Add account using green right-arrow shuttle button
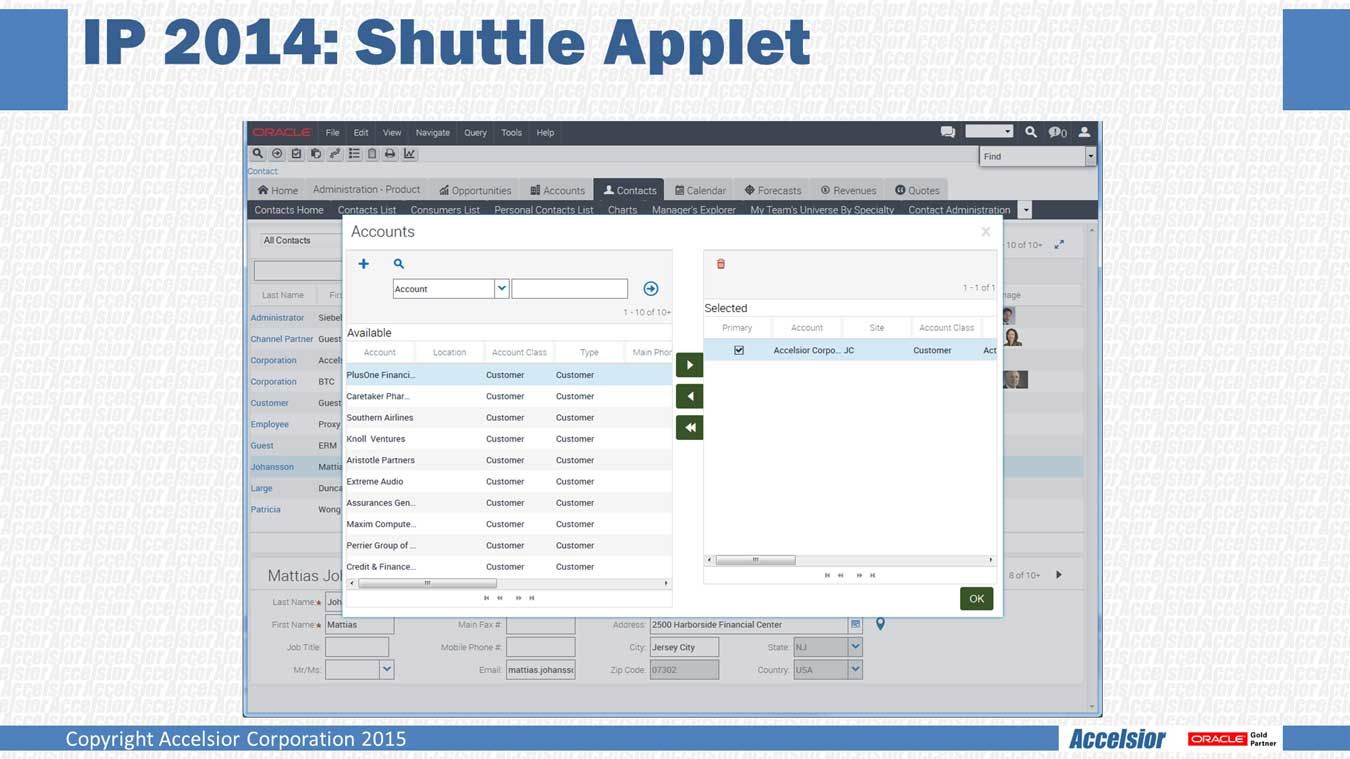The image size is (1350, 759). [689, 365]
